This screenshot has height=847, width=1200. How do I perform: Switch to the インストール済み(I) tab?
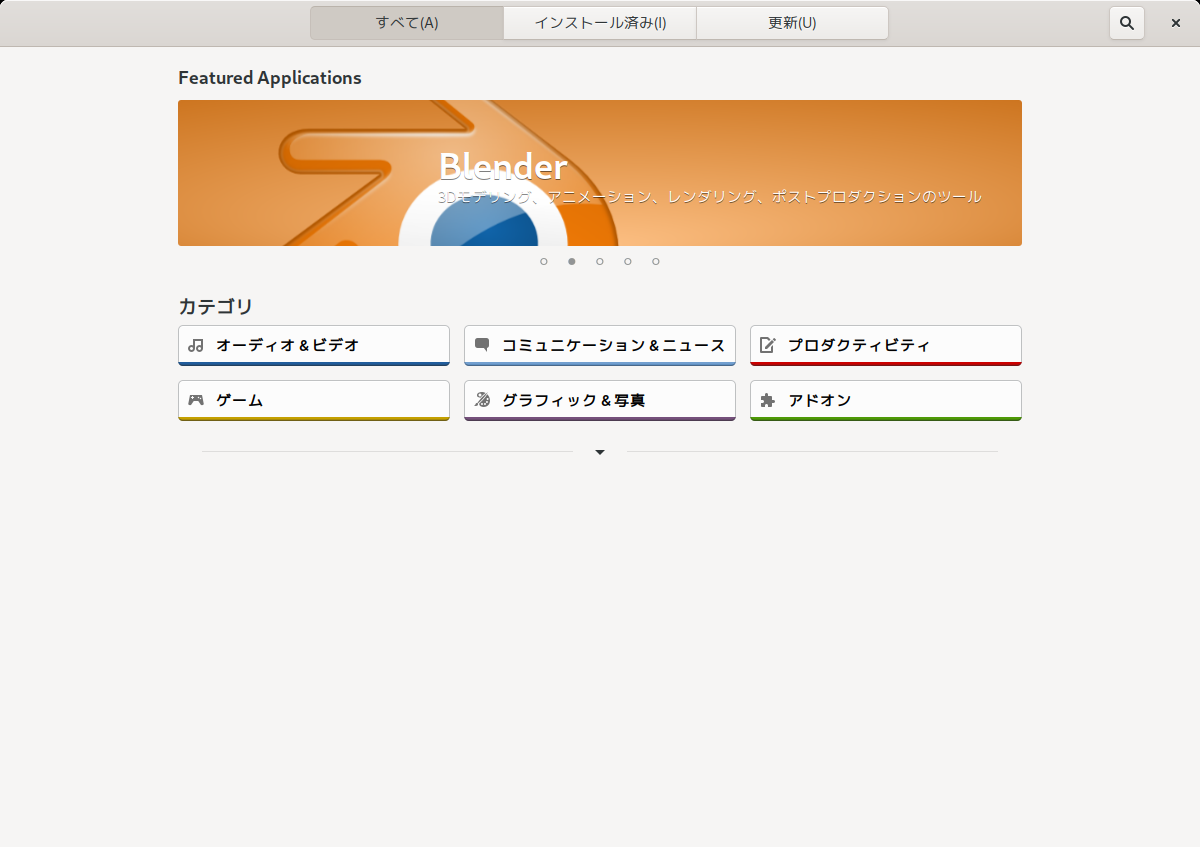click(600, 23)
